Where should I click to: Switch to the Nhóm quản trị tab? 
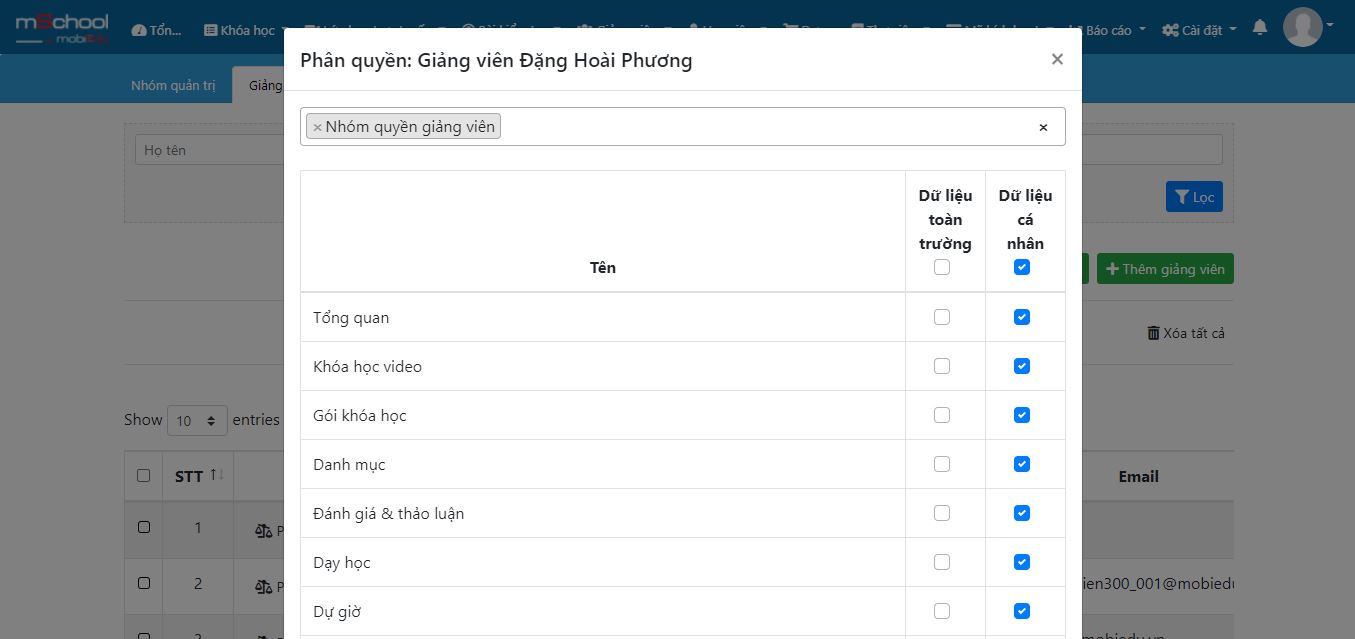(x=173, y=85)
